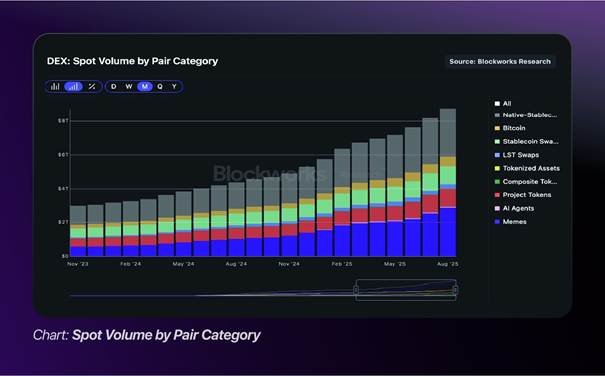The height and width of the screenshot is (376, 605).
Task: Select the daily (D) interval
Action: [x=113, y=86]
